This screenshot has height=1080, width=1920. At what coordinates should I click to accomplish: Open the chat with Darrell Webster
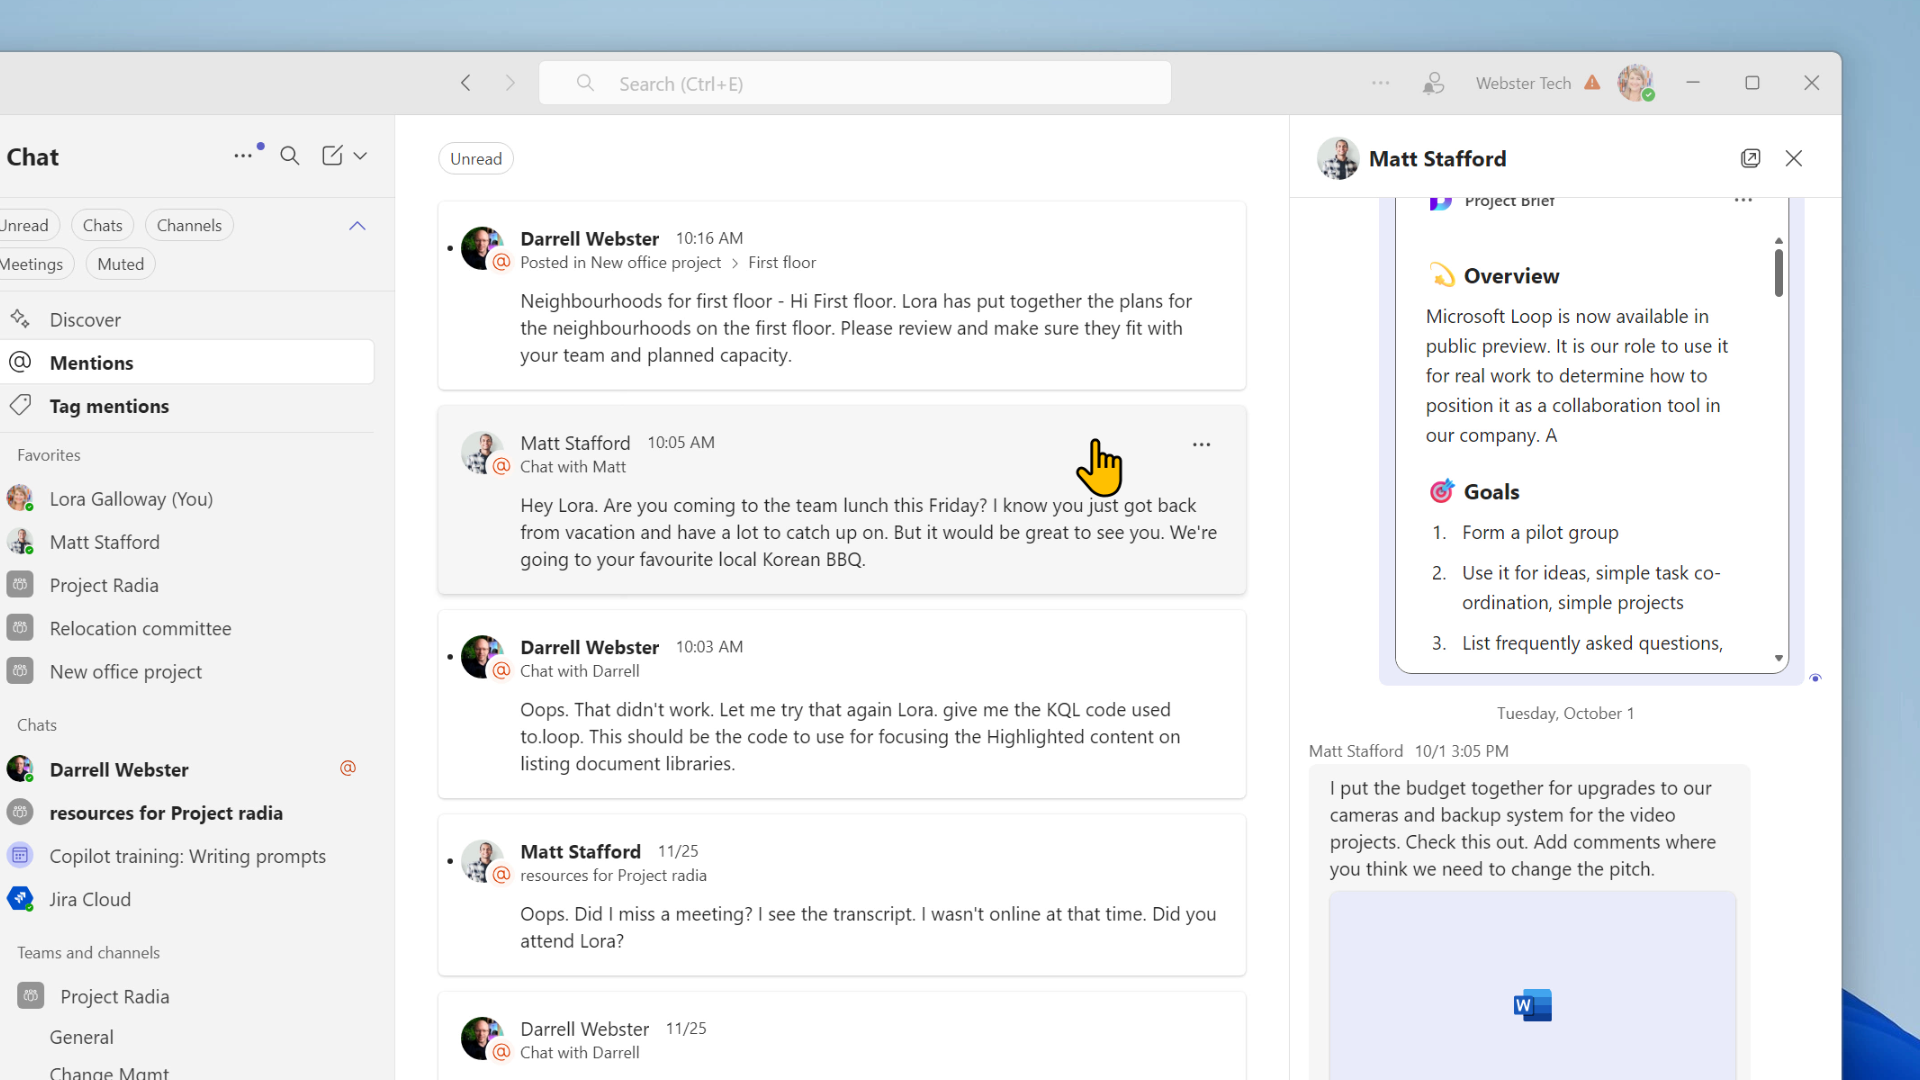pyautogui.click(x=119, y=769)
